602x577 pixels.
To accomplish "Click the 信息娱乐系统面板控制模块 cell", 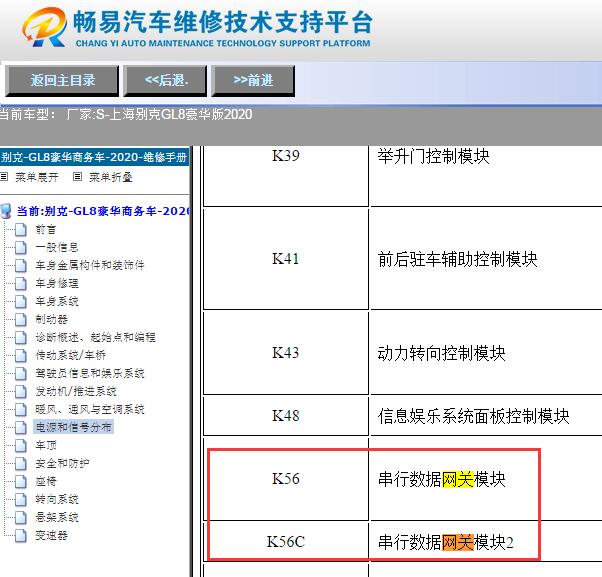I will point(486,416).
